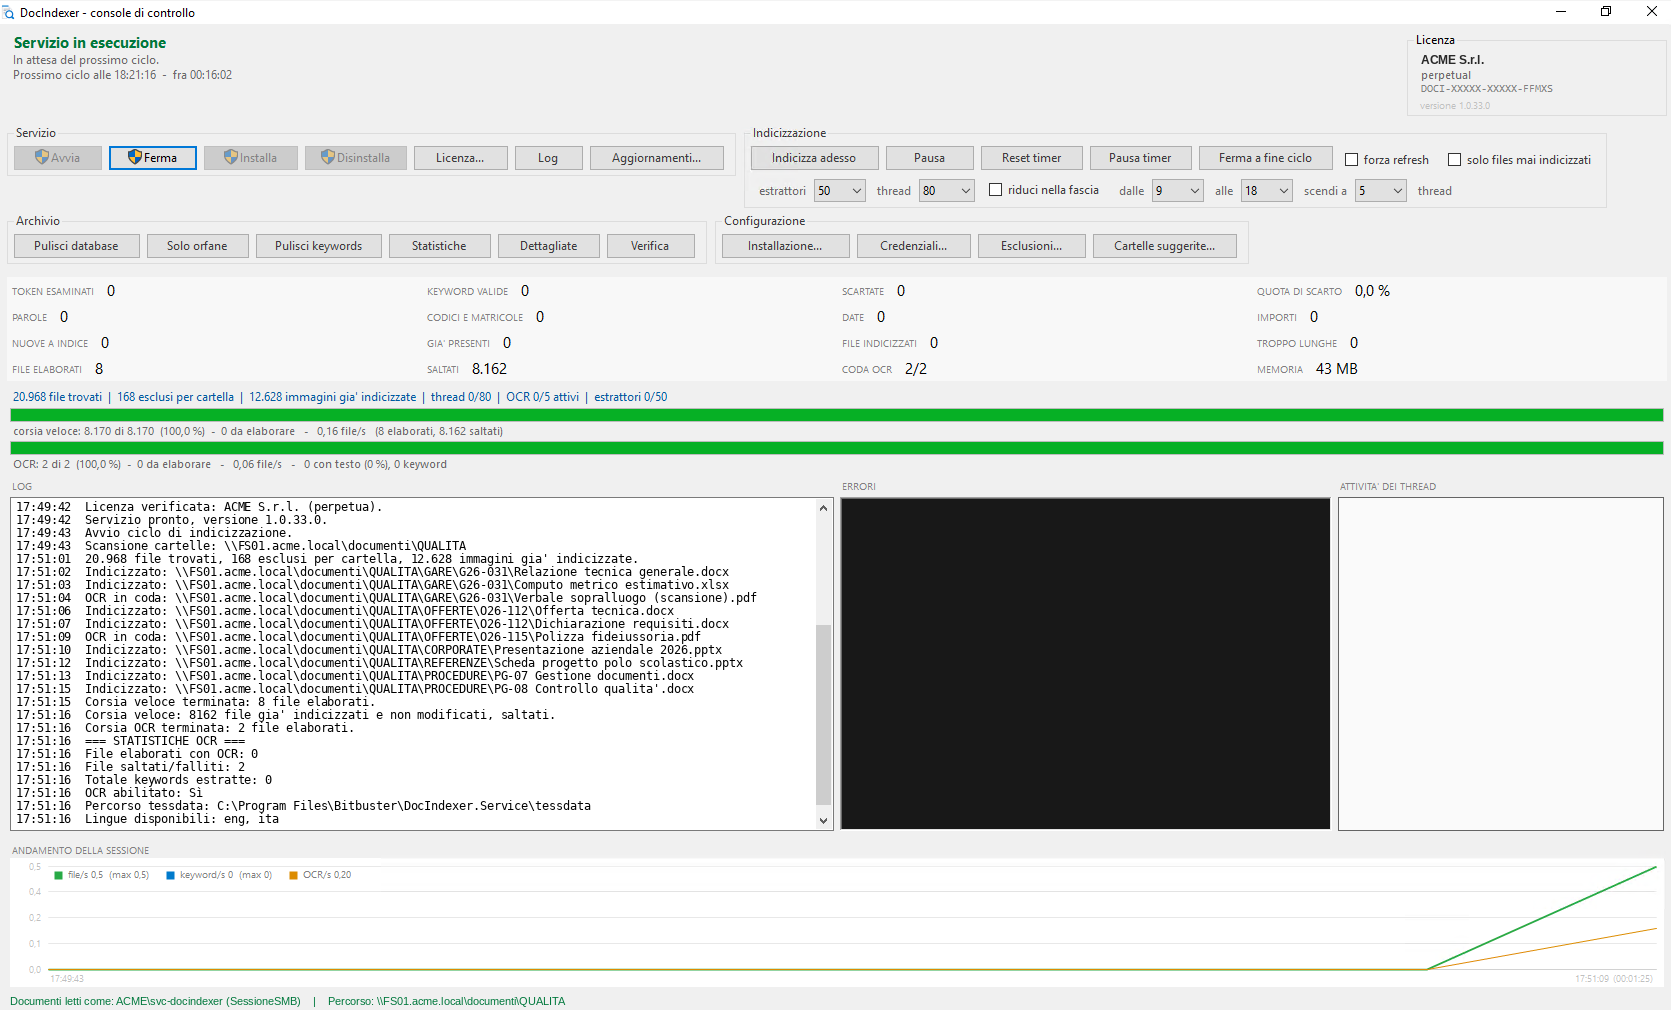Click Pulisci keywords button
The image size is (1671, 1010).
(x=319, y=246)
